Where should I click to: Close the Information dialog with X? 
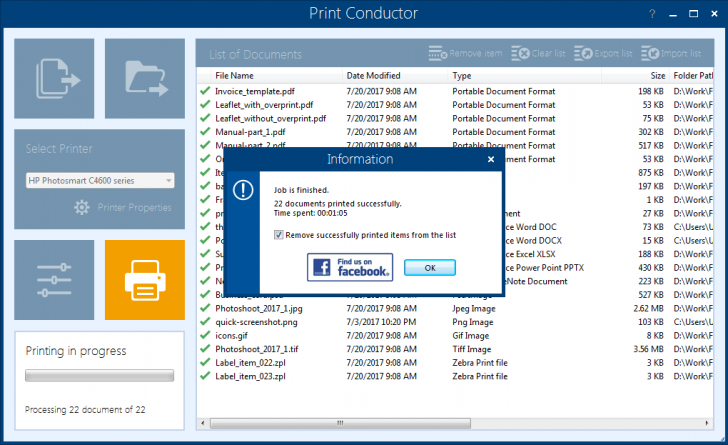(491, 159)
